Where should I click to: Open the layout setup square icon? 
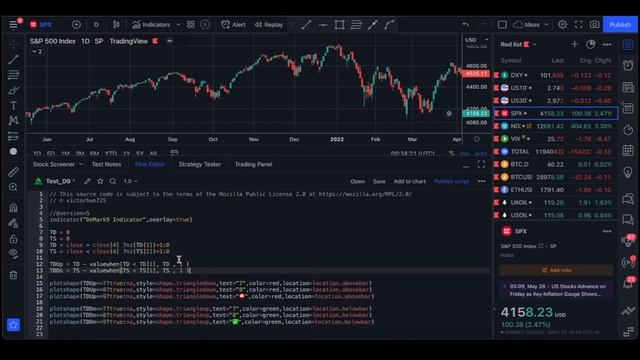point(502,24)
